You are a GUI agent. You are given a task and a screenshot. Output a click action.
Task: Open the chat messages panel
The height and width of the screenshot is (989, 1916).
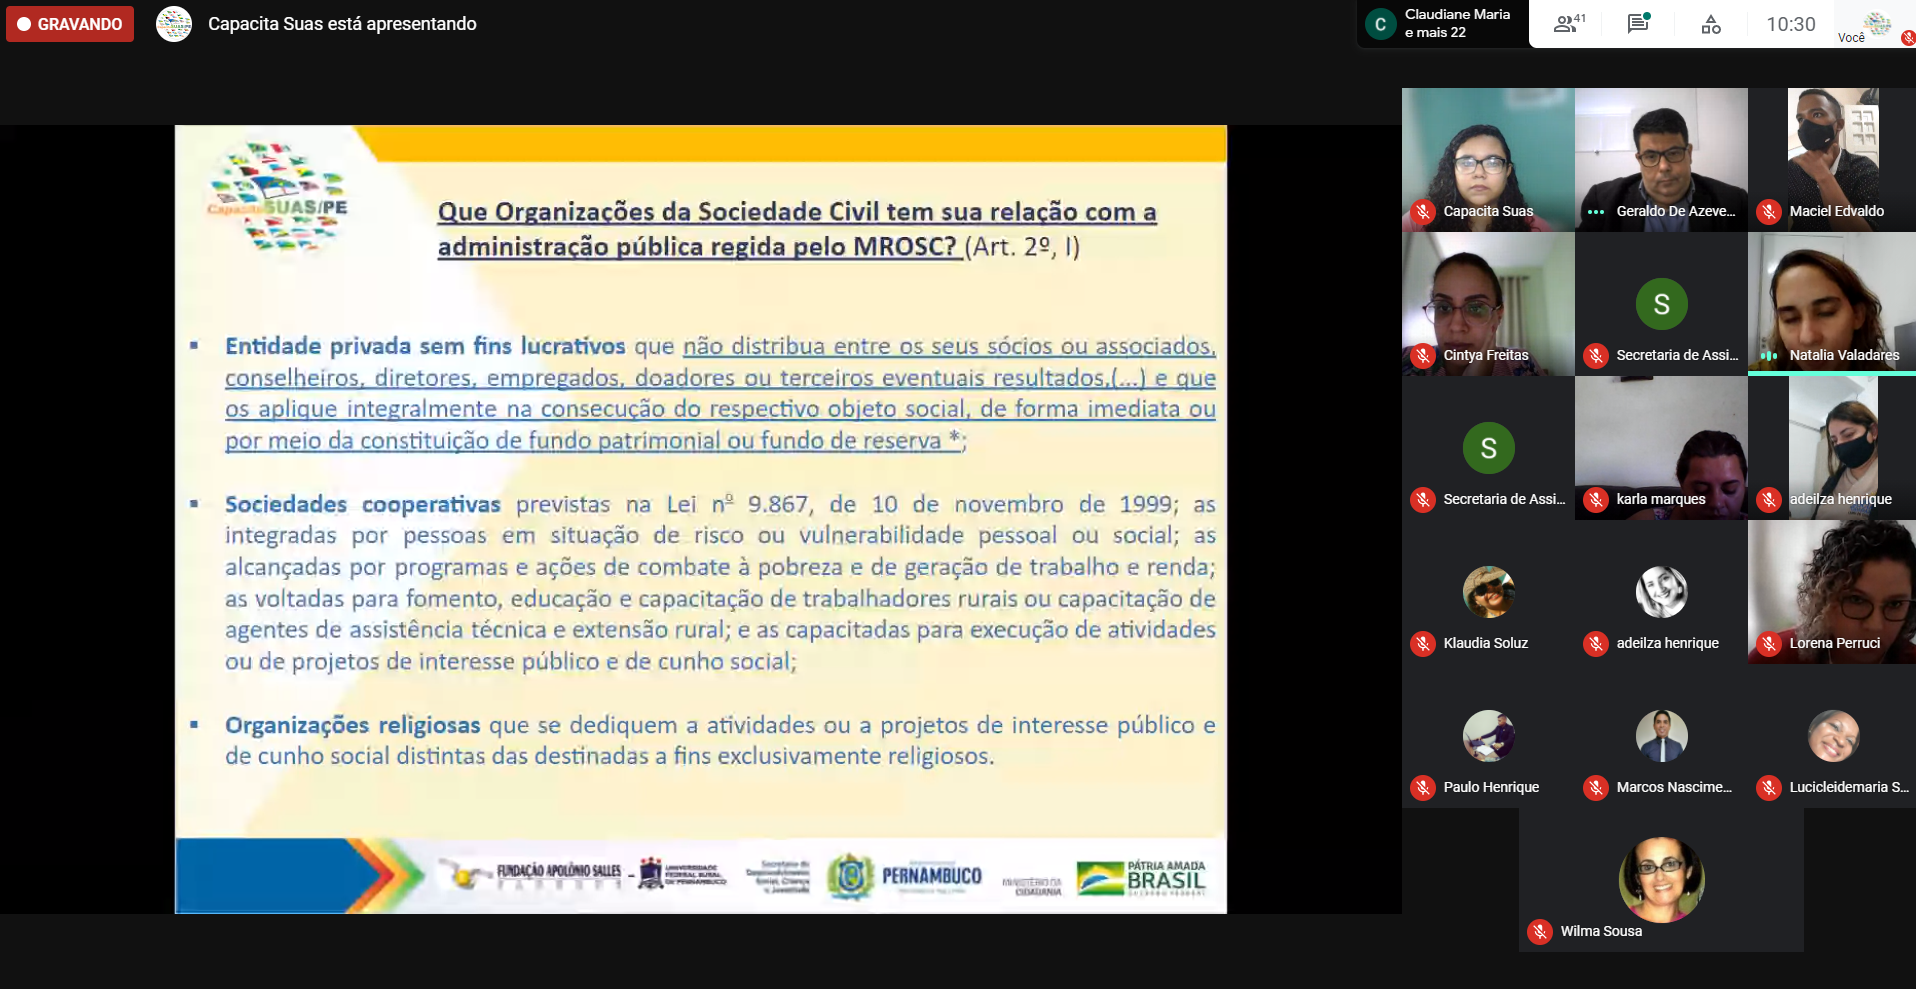click(x=1638, y=24)
